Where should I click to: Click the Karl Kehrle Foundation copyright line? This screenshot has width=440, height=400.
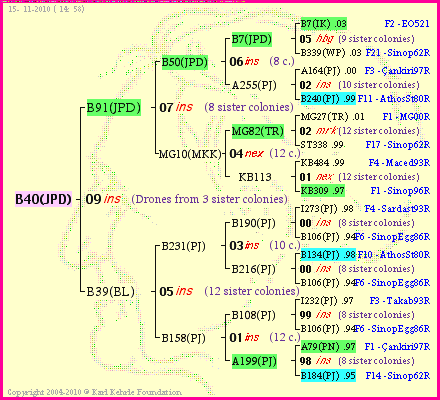(94, 392)
